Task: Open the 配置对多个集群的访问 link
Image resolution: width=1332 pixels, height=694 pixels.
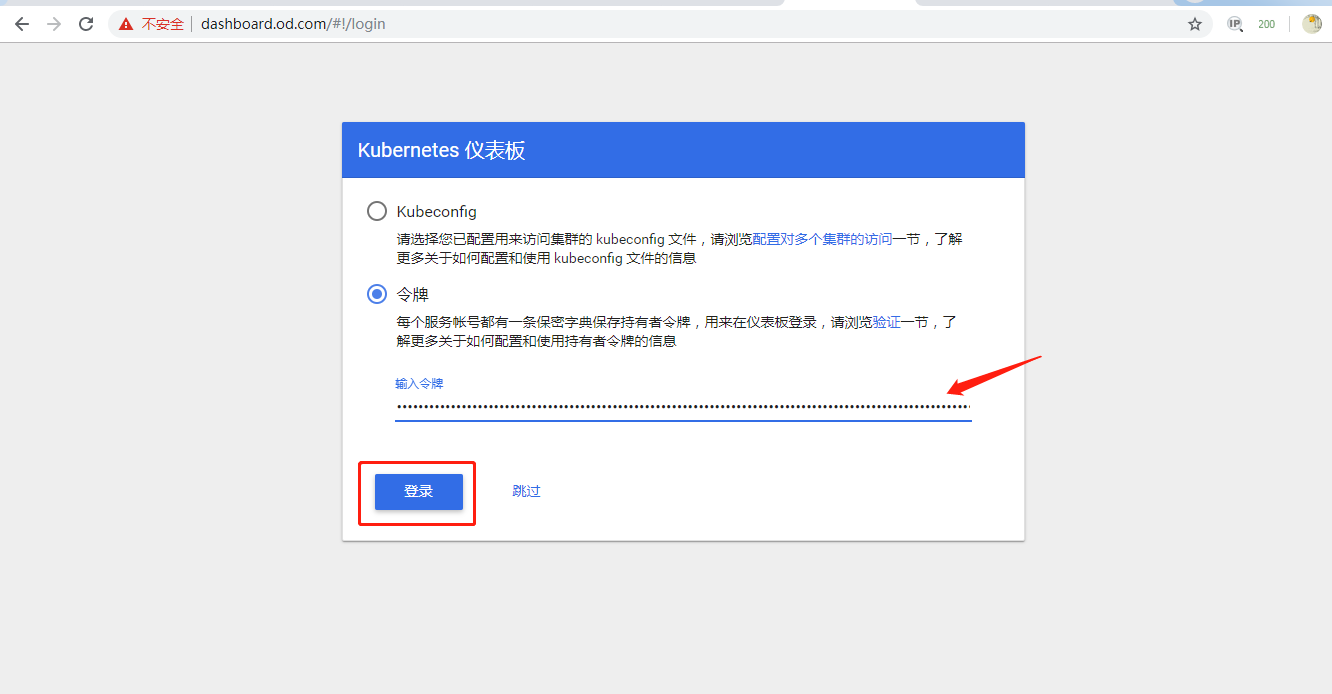Action: coord(822,240)
